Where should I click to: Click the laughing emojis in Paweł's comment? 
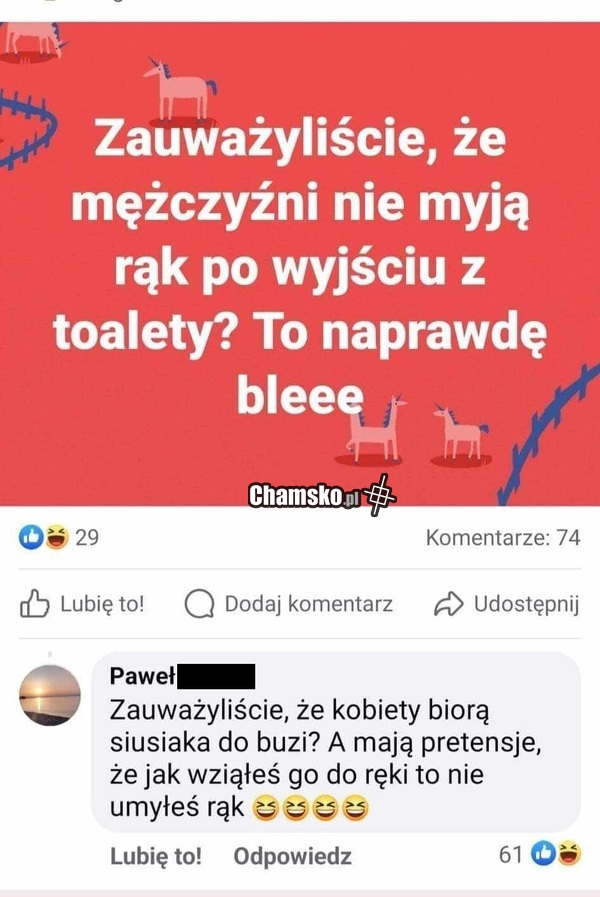coord(311,808)
